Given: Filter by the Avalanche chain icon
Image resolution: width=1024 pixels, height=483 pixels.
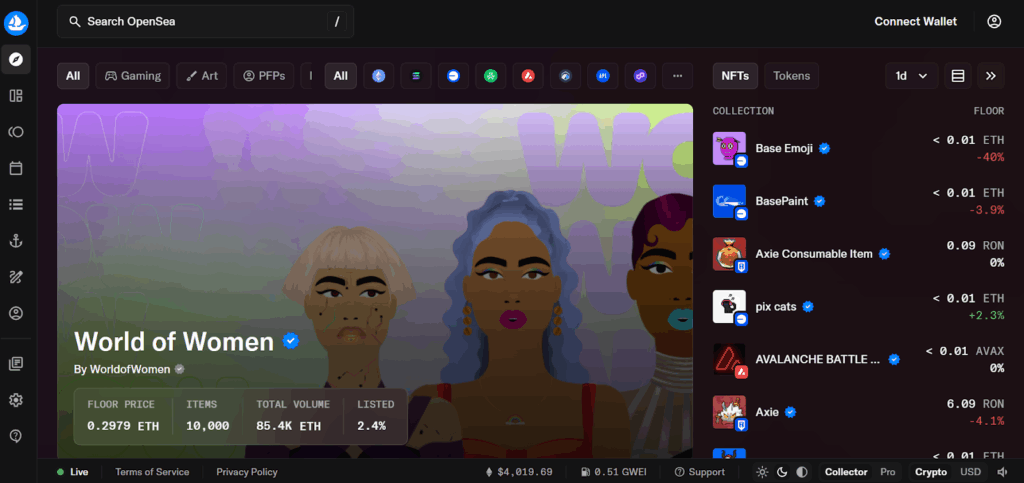Looking at the screenshot, I should [527, 75].
